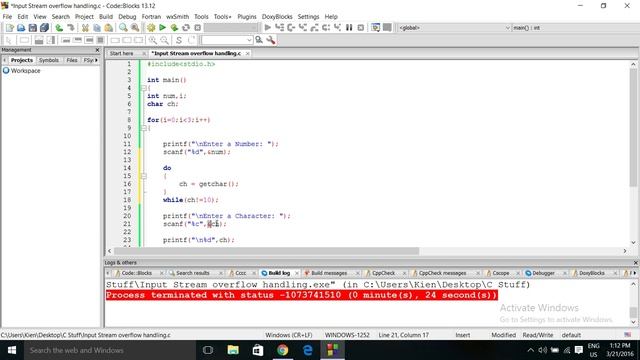Open the main() : int function dropdown
Viewport: 640px width, 360px height.
point(576,28)
